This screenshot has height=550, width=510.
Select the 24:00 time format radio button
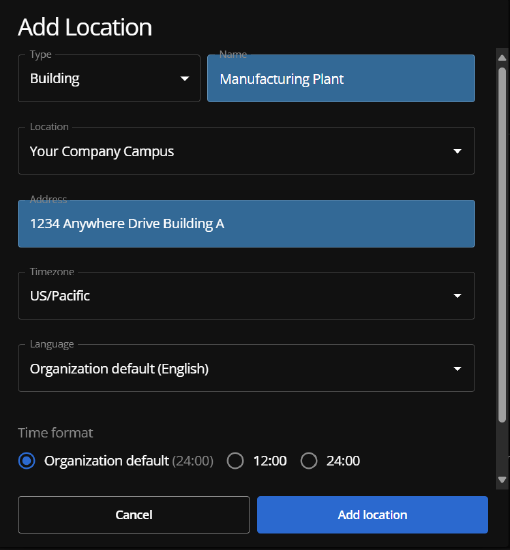point(309,461)
